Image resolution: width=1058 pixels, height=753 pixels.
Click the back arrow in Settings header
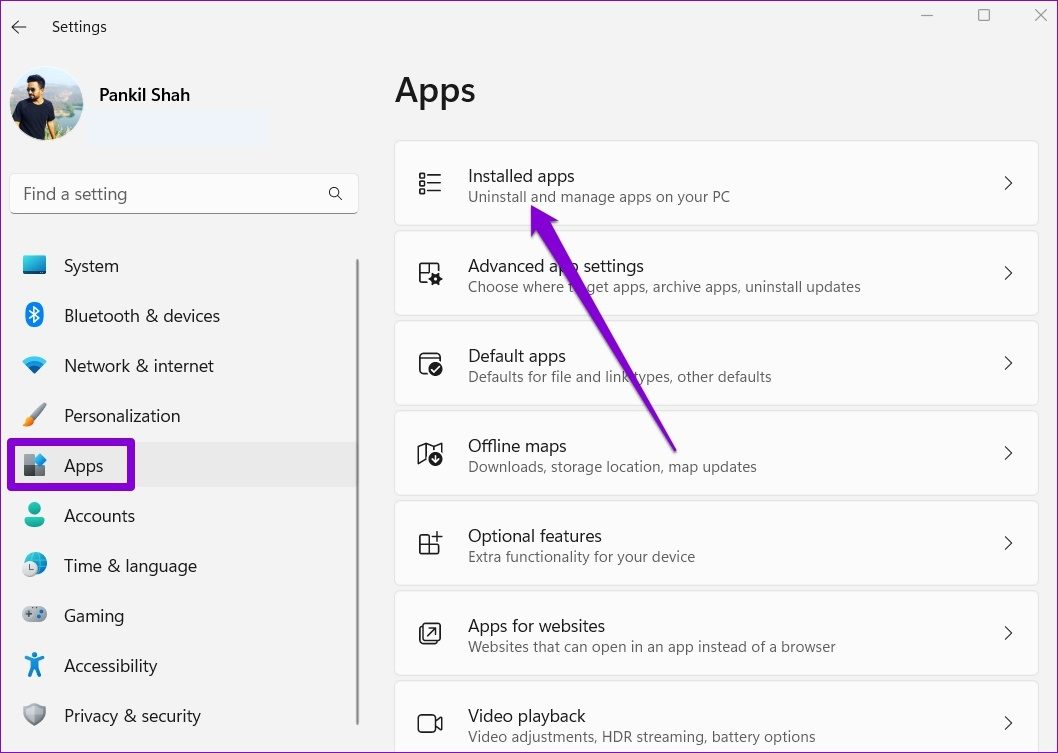(x=19, y=27)
